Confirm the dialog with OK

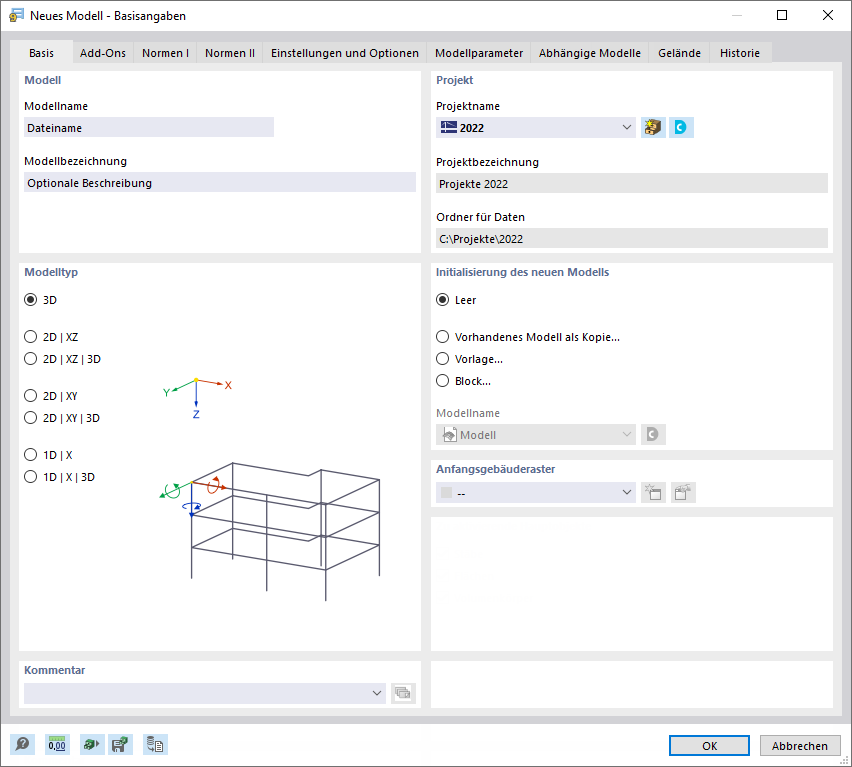[708, 745]
